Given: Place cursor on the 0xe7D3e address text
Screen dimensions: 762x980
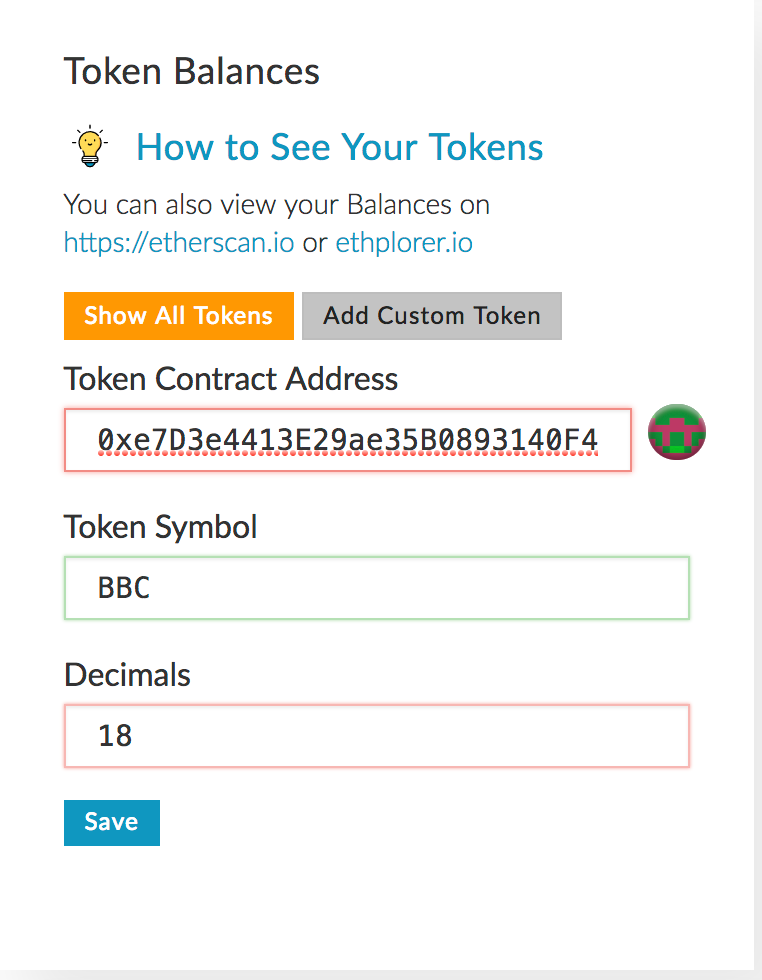Looking at the screenshot, I should point(347,439).
